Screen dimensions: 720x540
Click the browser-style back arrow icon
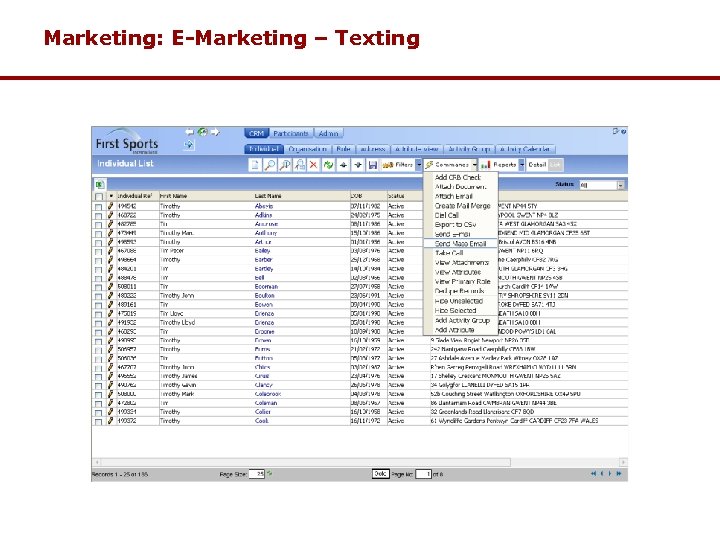pos(189,132)
